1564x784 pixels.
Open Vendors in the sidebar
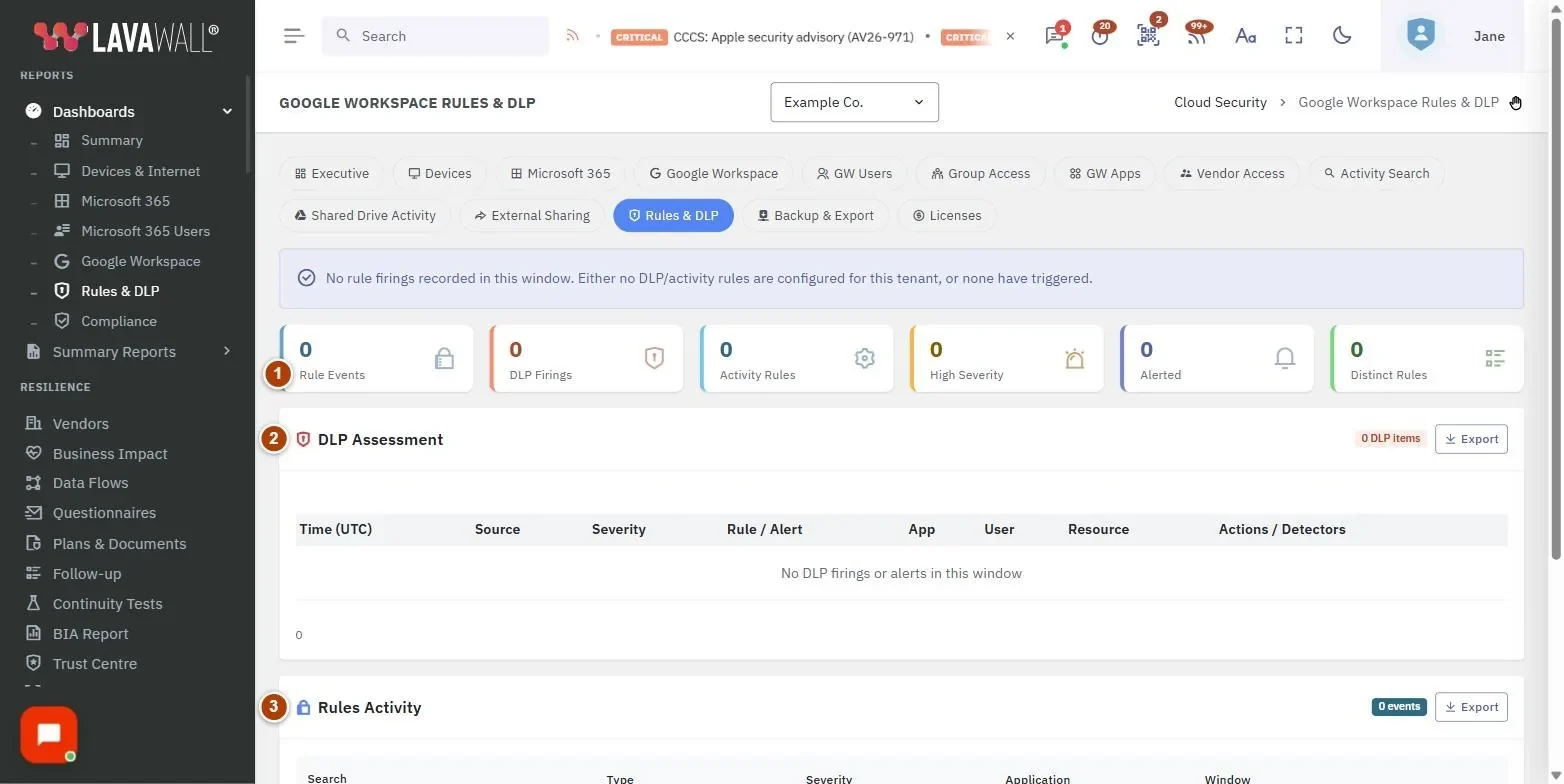[80, 423]
